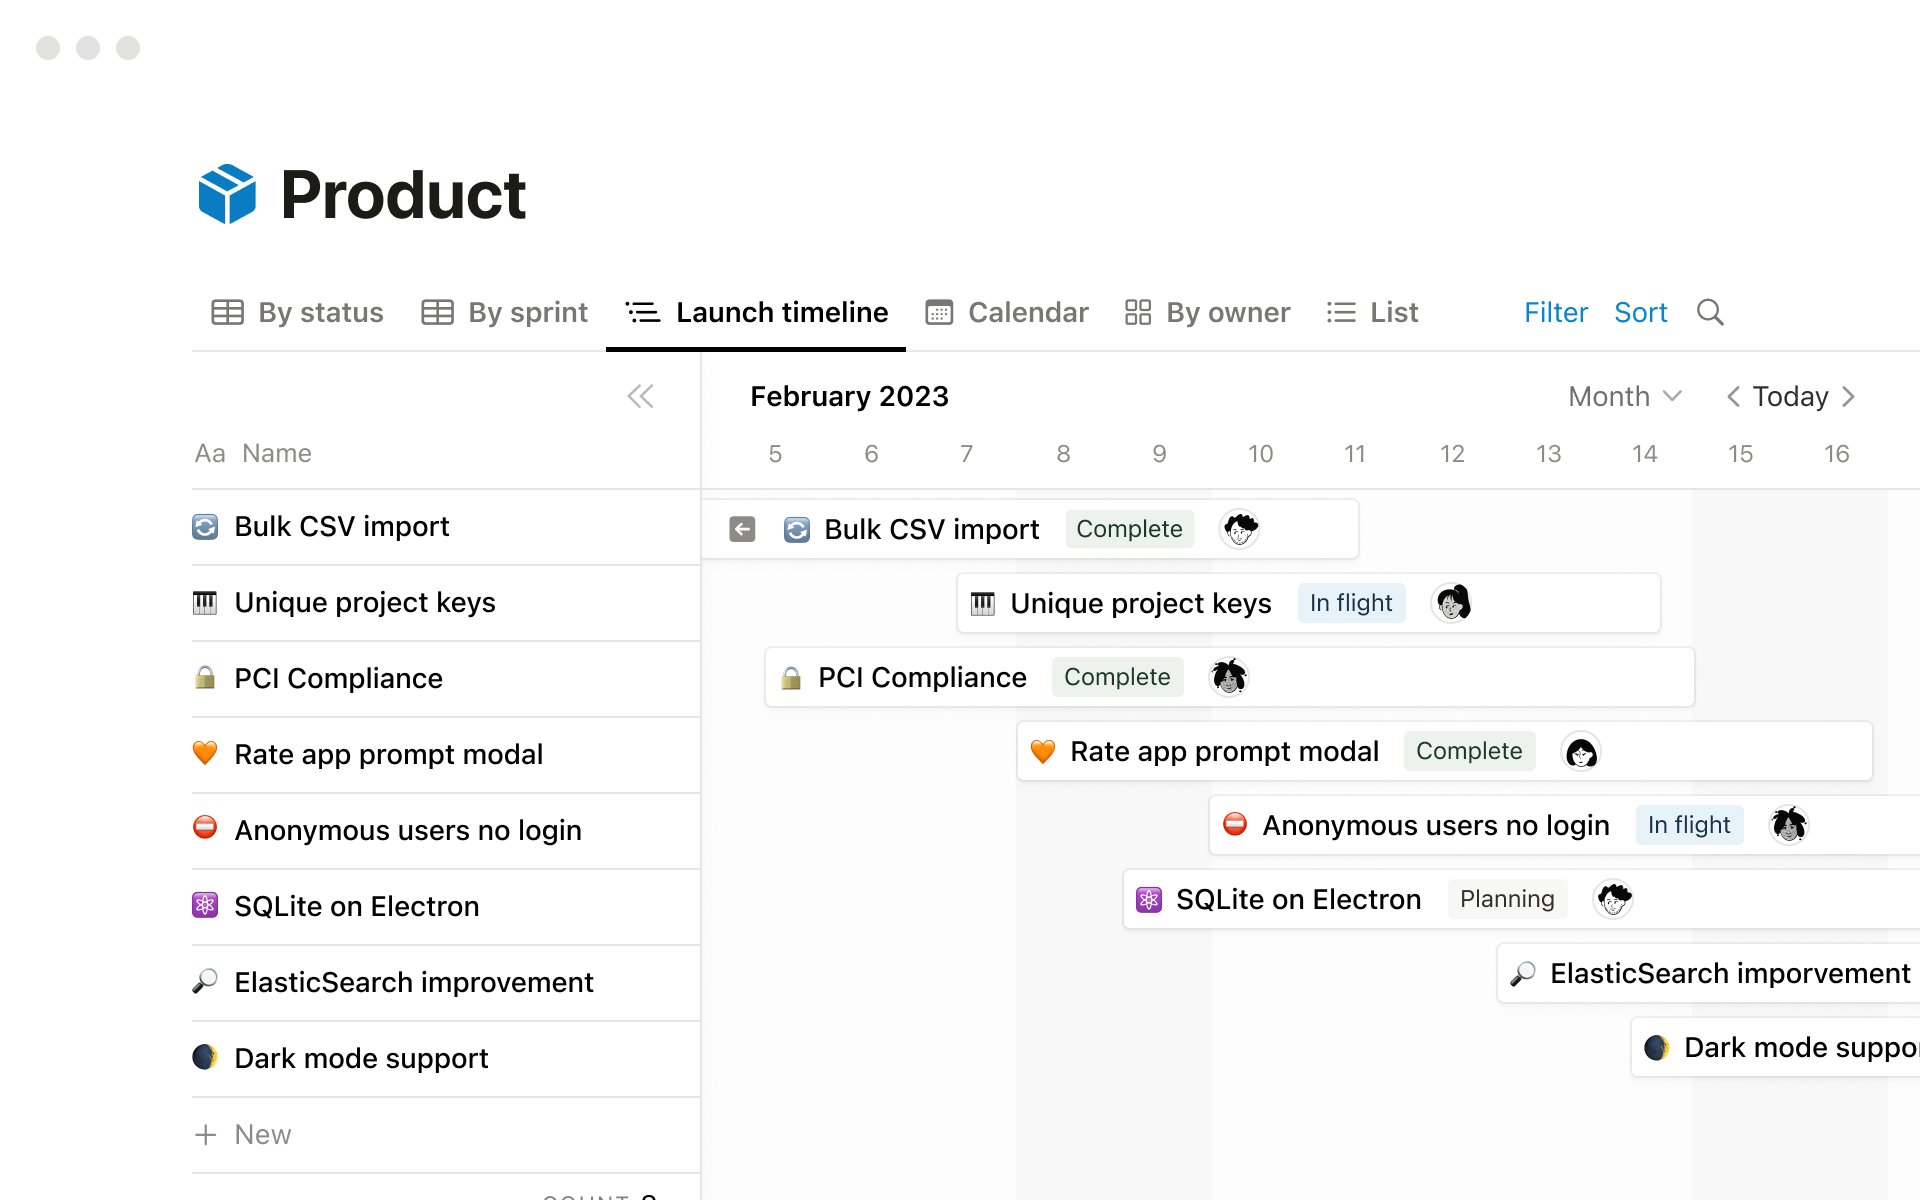1920x1200 pixels.
Task: Click date 10 in the timeline header
Action: (1260, 454)
